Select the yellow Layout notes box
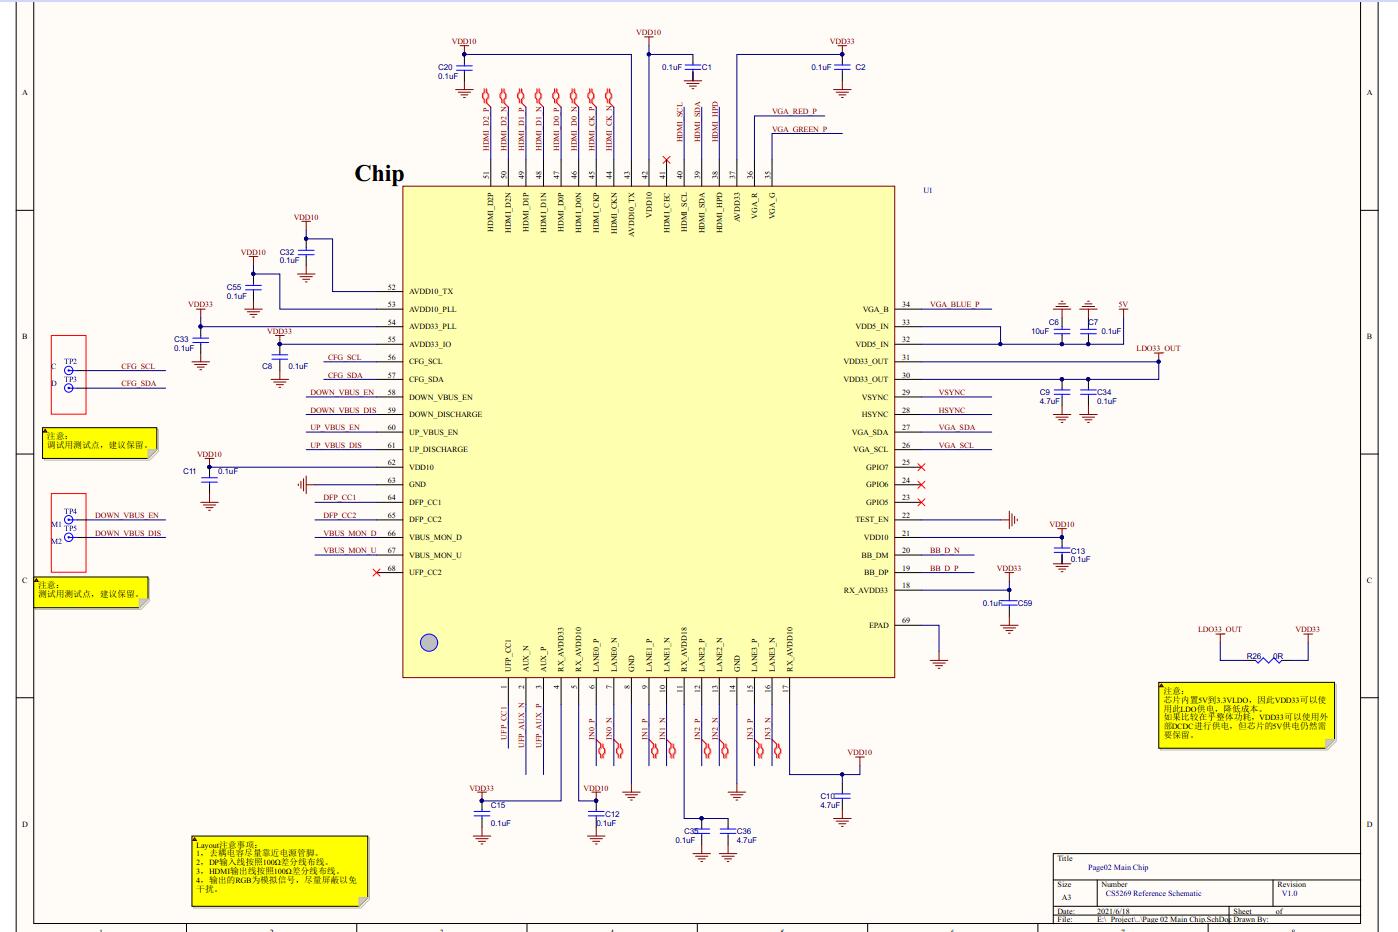The image size is (1398, 932). 280,872
